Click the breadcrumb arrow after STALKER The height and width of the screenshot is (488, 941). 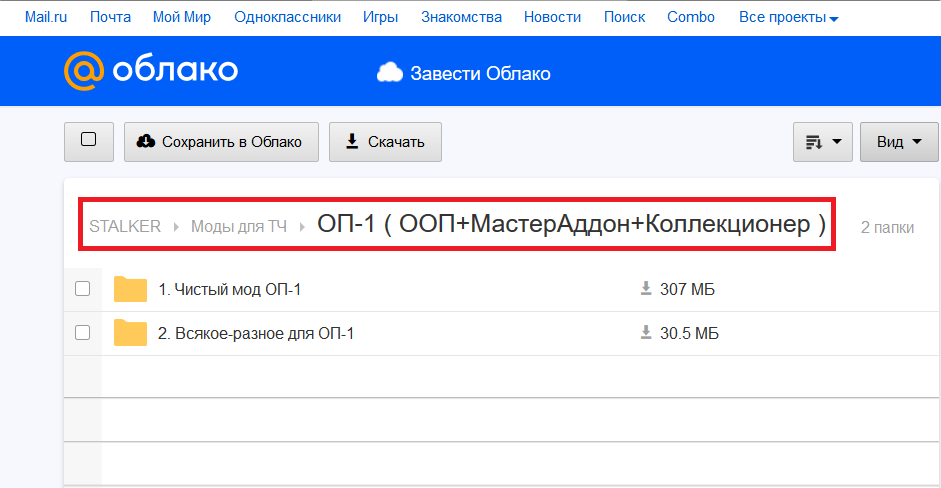[176, 227]
